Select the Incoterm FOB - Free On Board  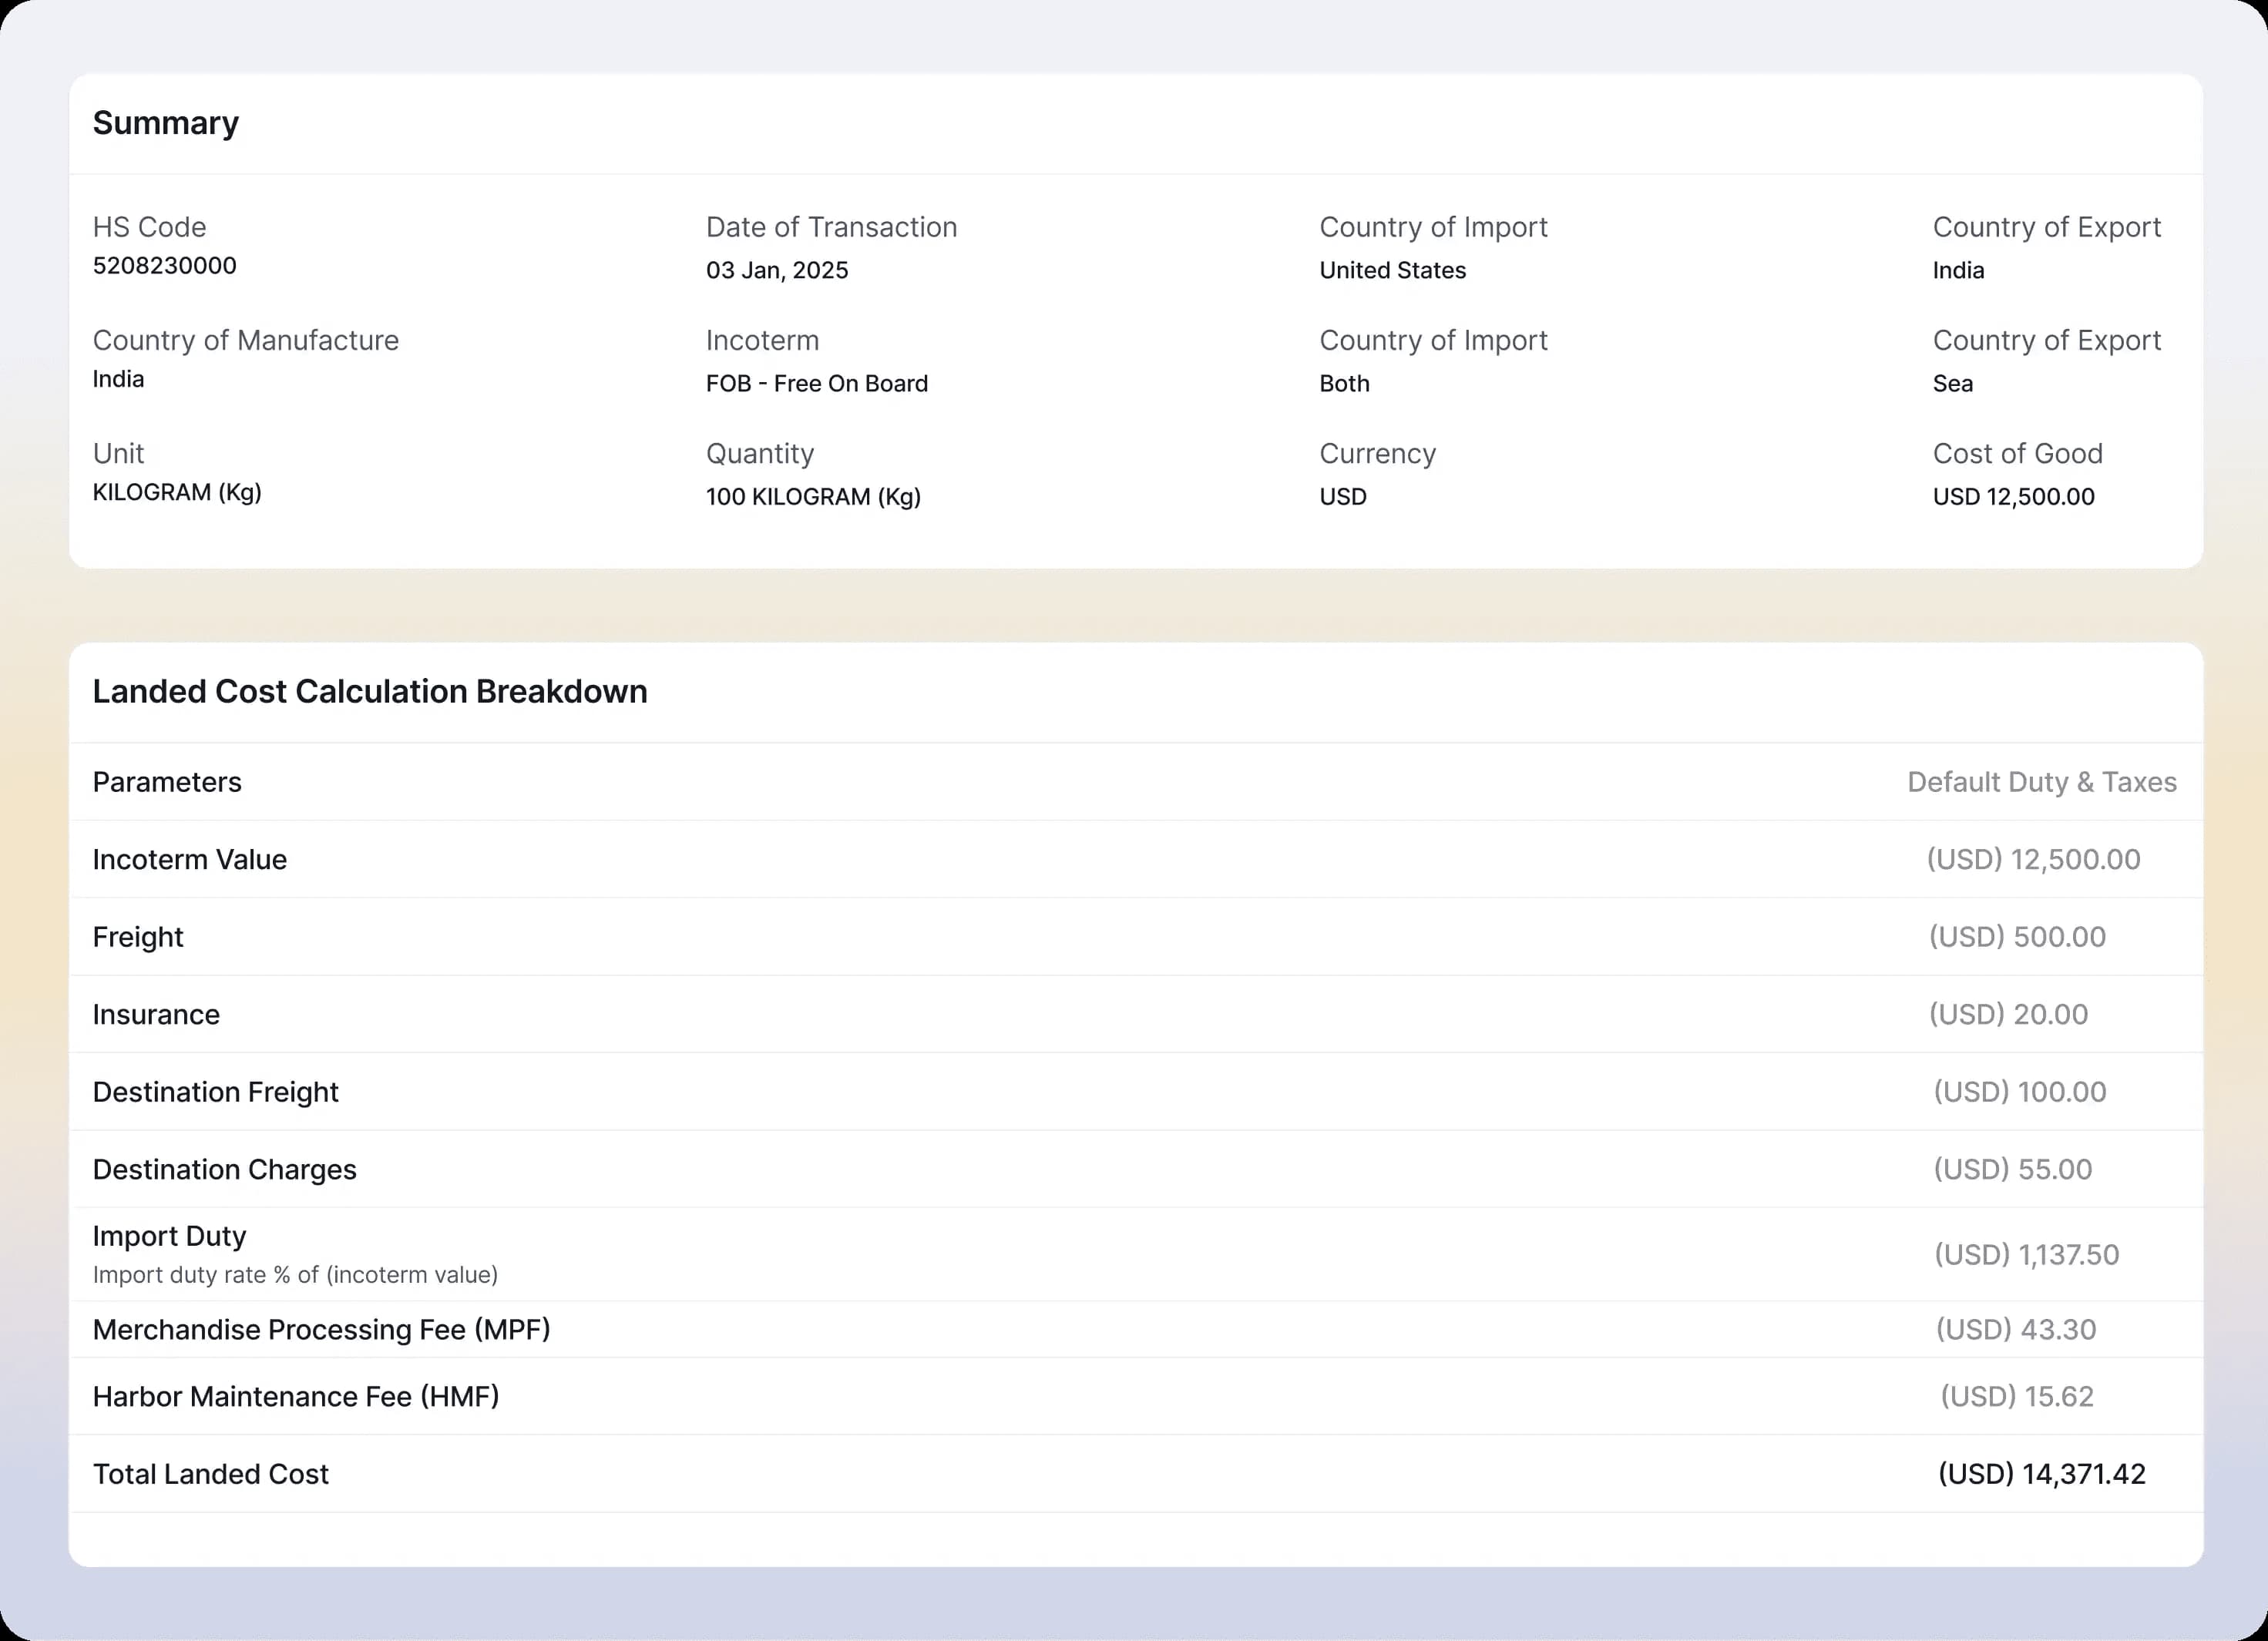(x=816, y=383)
